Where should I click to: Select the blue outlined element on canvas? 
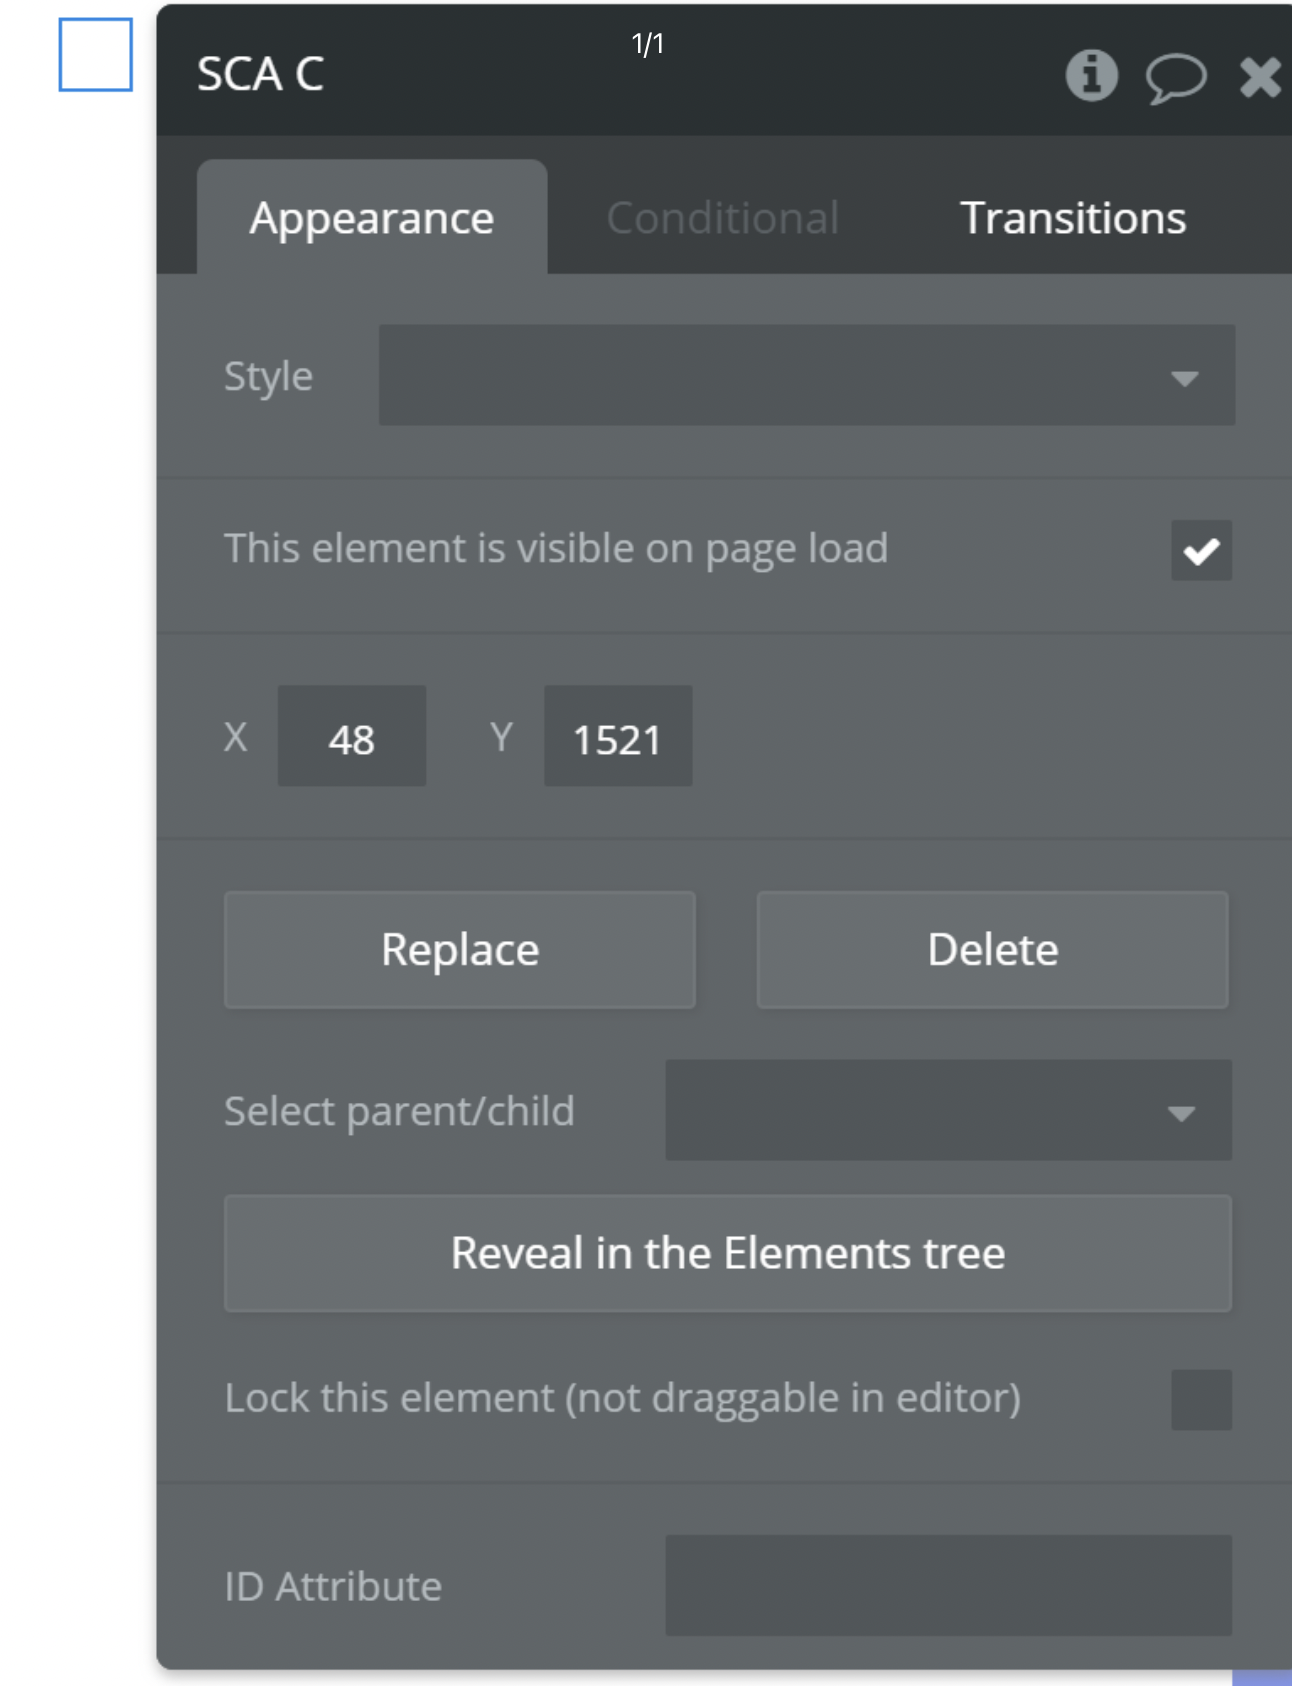pos(96,55)
